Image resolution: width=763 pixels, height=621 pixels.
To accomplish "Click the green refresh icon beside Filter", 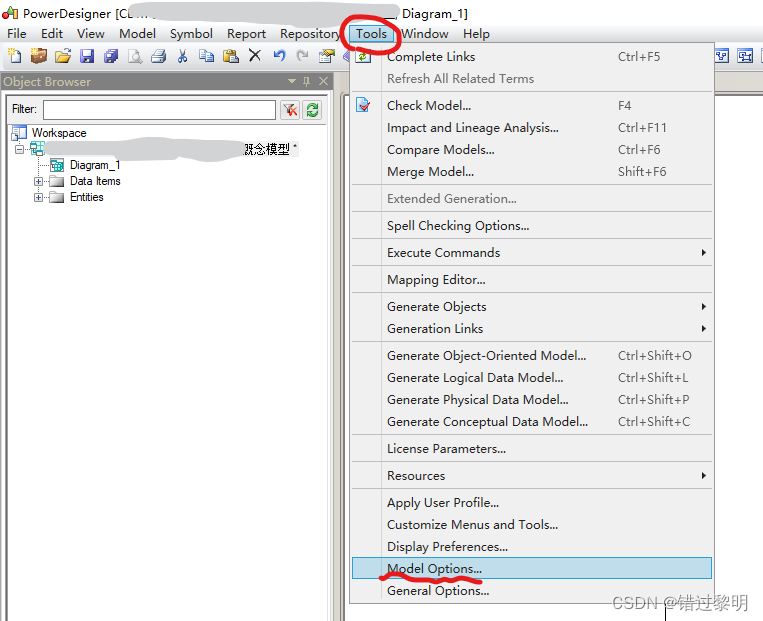I will coord(312,110).
